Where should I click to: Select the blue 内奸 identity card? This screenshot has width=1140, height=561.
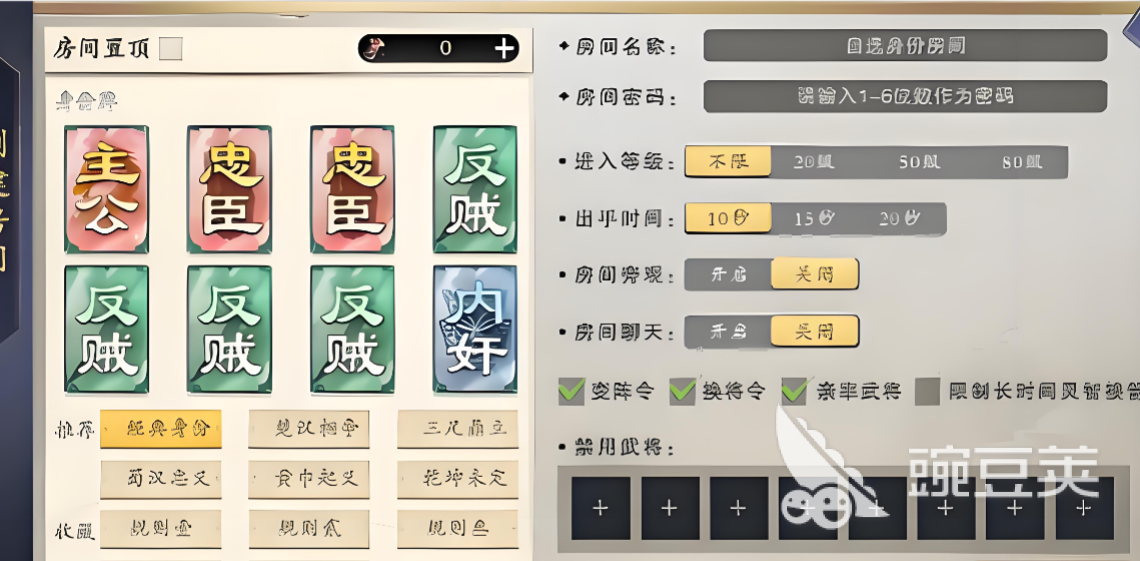475,329
